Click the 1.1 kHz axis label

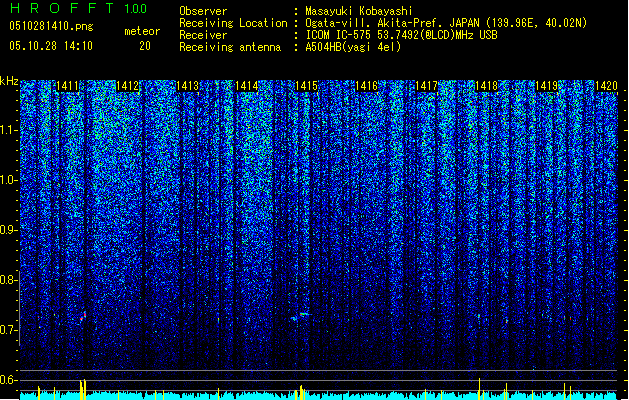click(9, 130)
